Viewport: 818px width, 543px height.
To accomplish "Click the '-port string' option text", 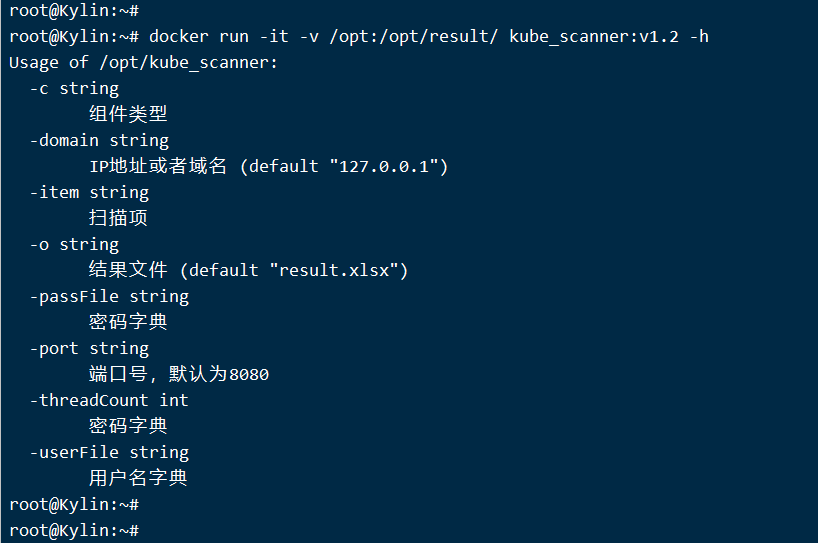I will tap(89, 348).
